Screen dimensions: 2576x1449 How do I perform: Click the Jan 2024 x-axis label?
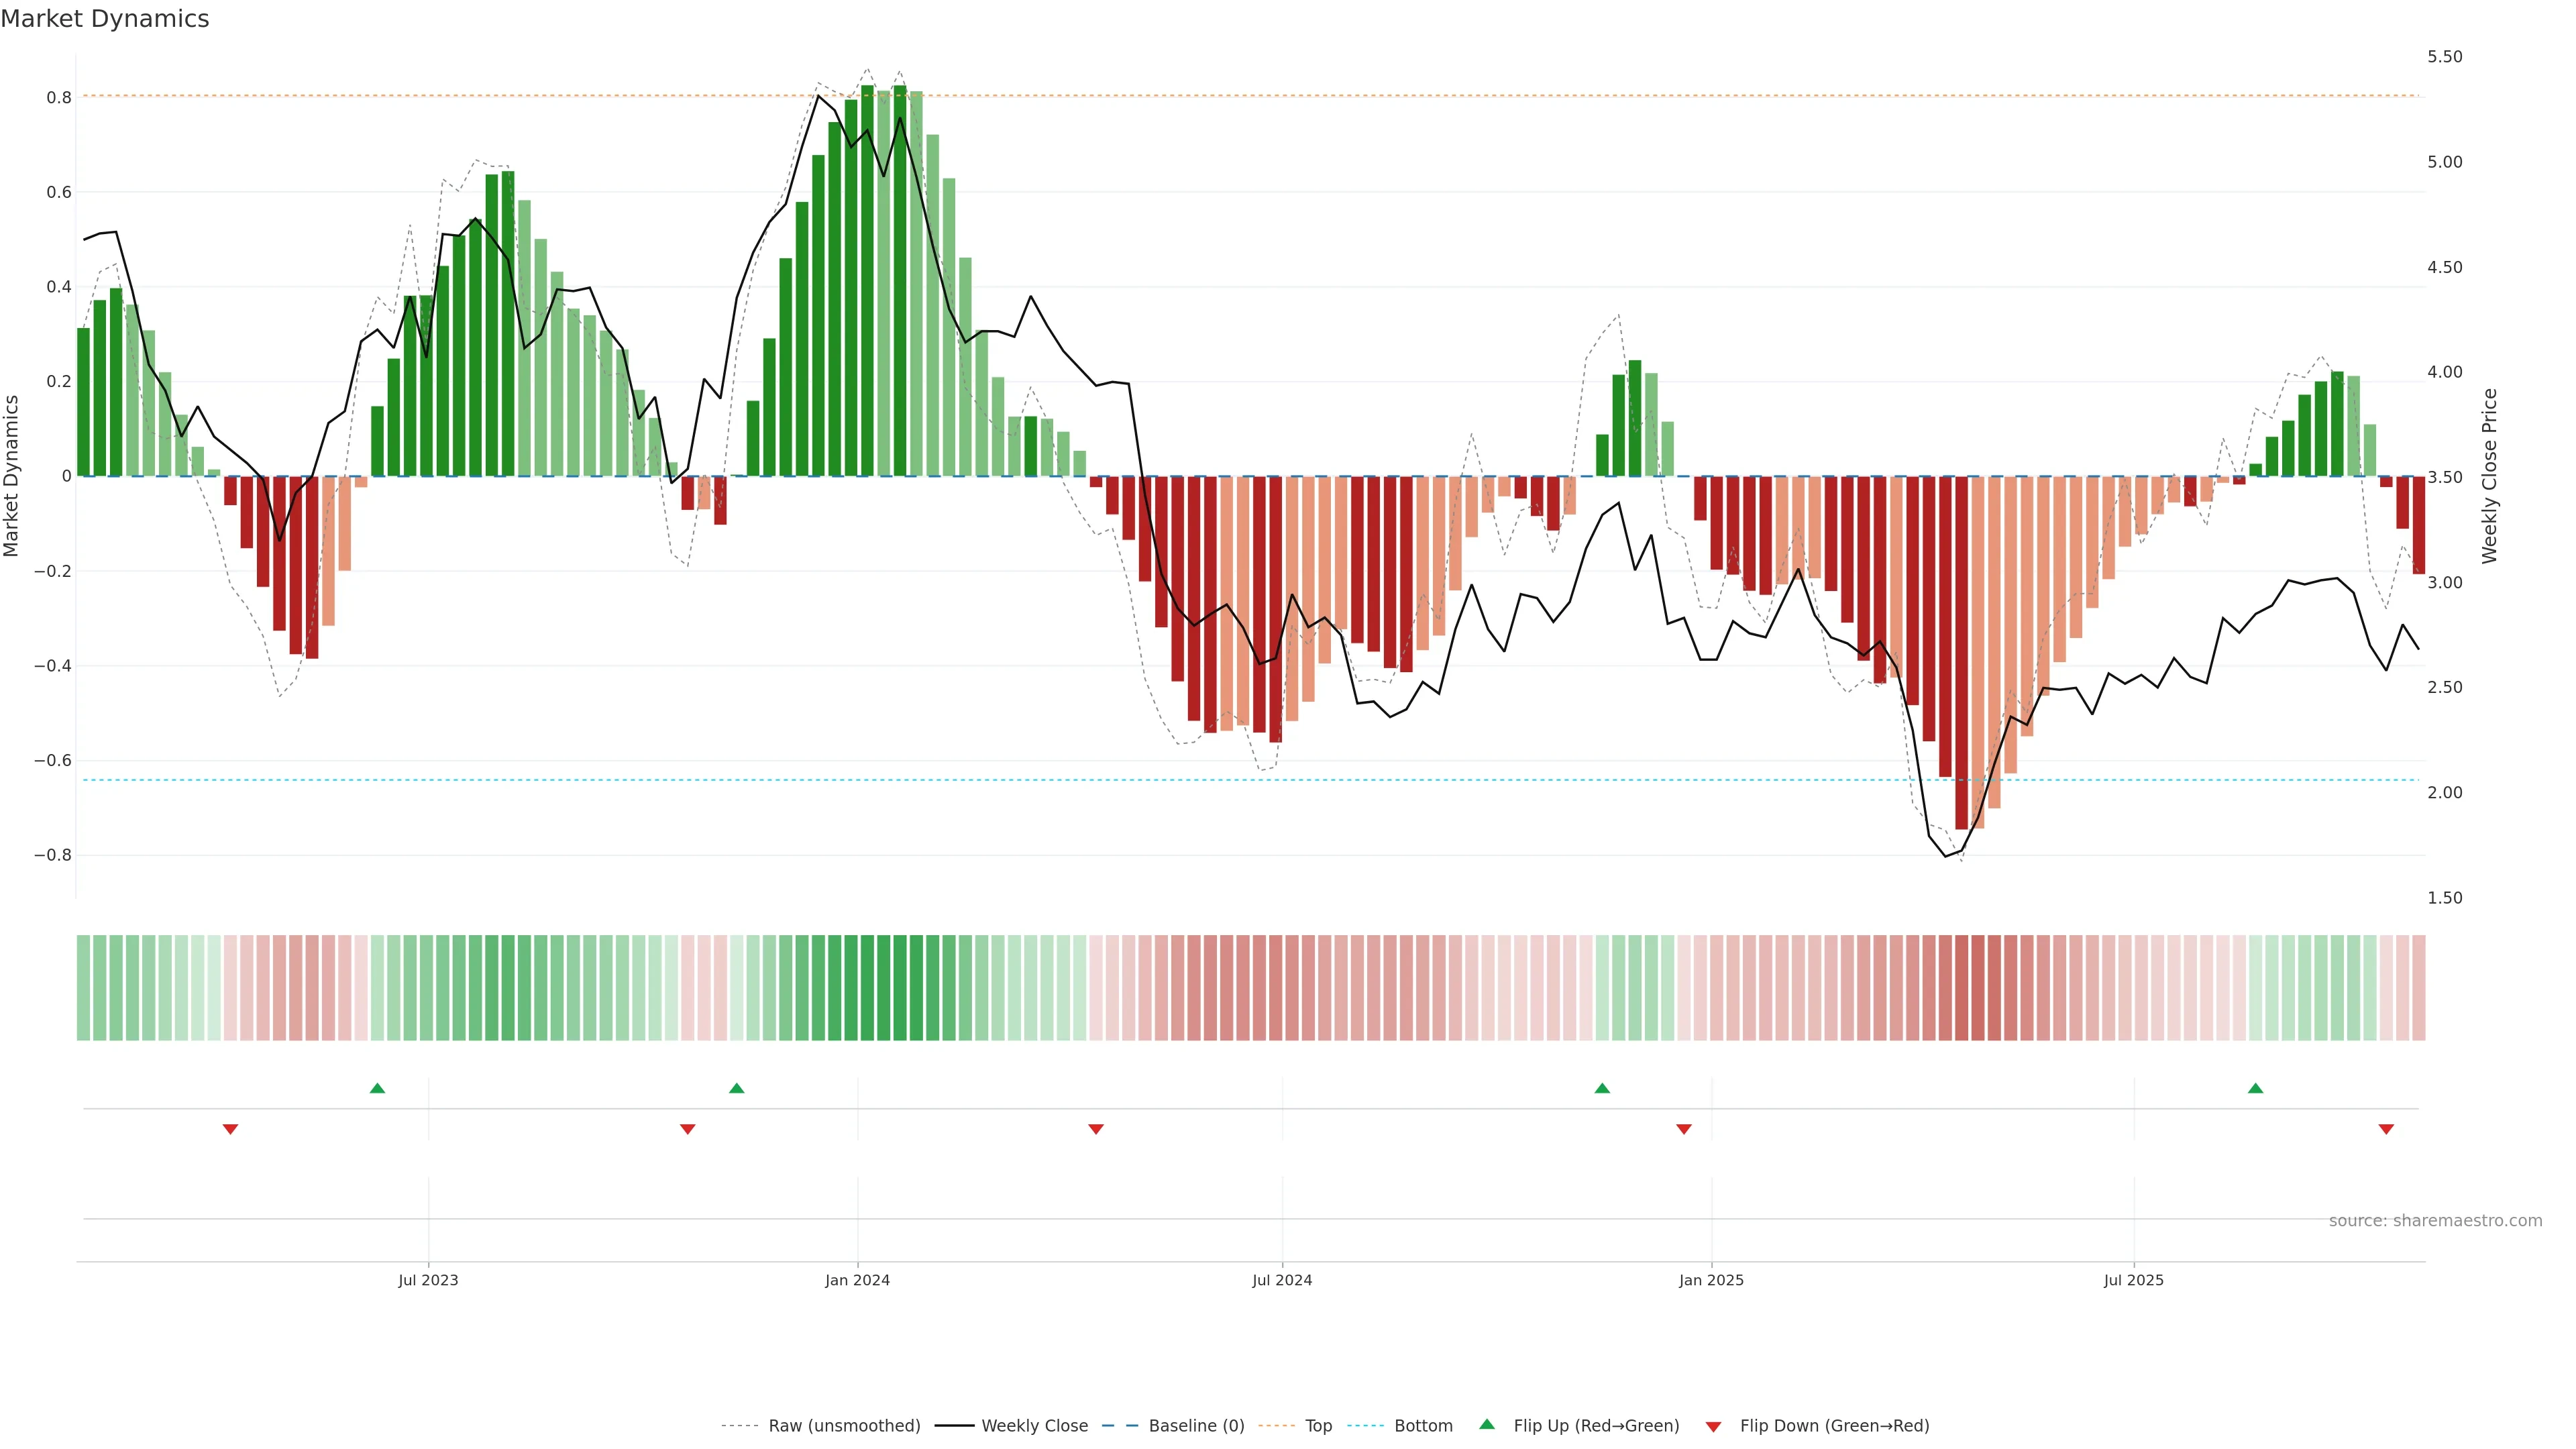(x=857, y=1280)
